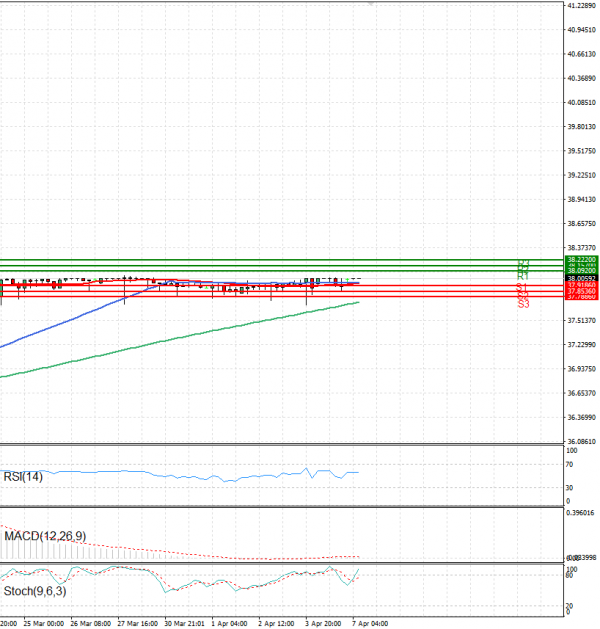The width and height of the screenshot is (600, 629).
Task: Click the RSI scale 30 level label
Action: click(569, 488)
